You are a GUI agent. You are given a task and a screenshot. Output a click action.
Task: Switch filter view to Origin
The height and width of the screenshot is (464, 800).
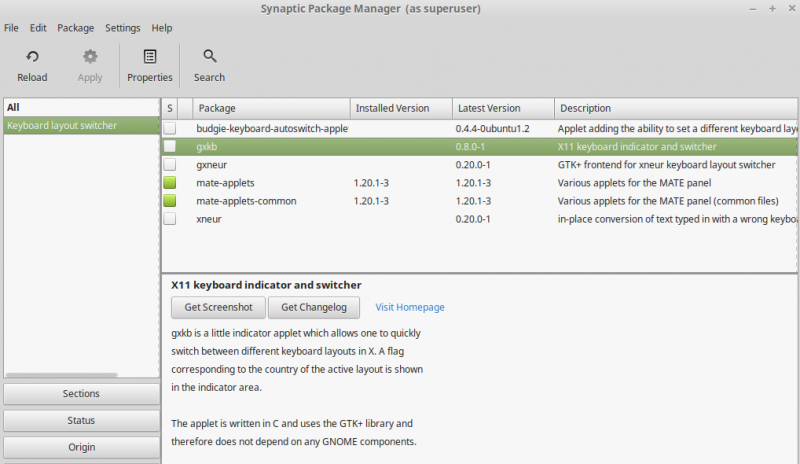point(81,447)
